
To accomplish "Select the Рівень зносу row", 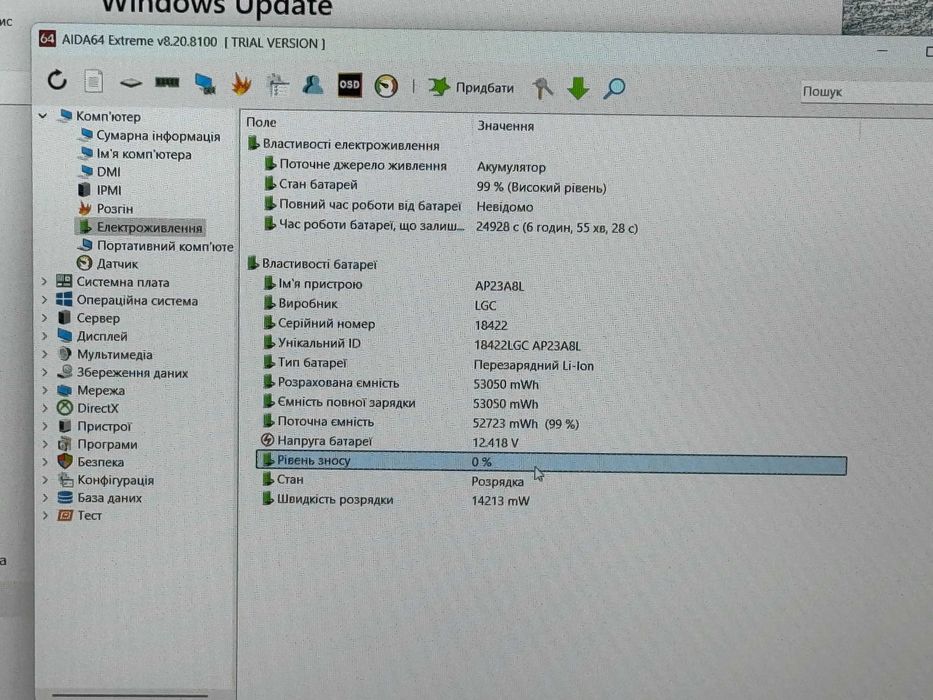I will (x=551, y=462).
